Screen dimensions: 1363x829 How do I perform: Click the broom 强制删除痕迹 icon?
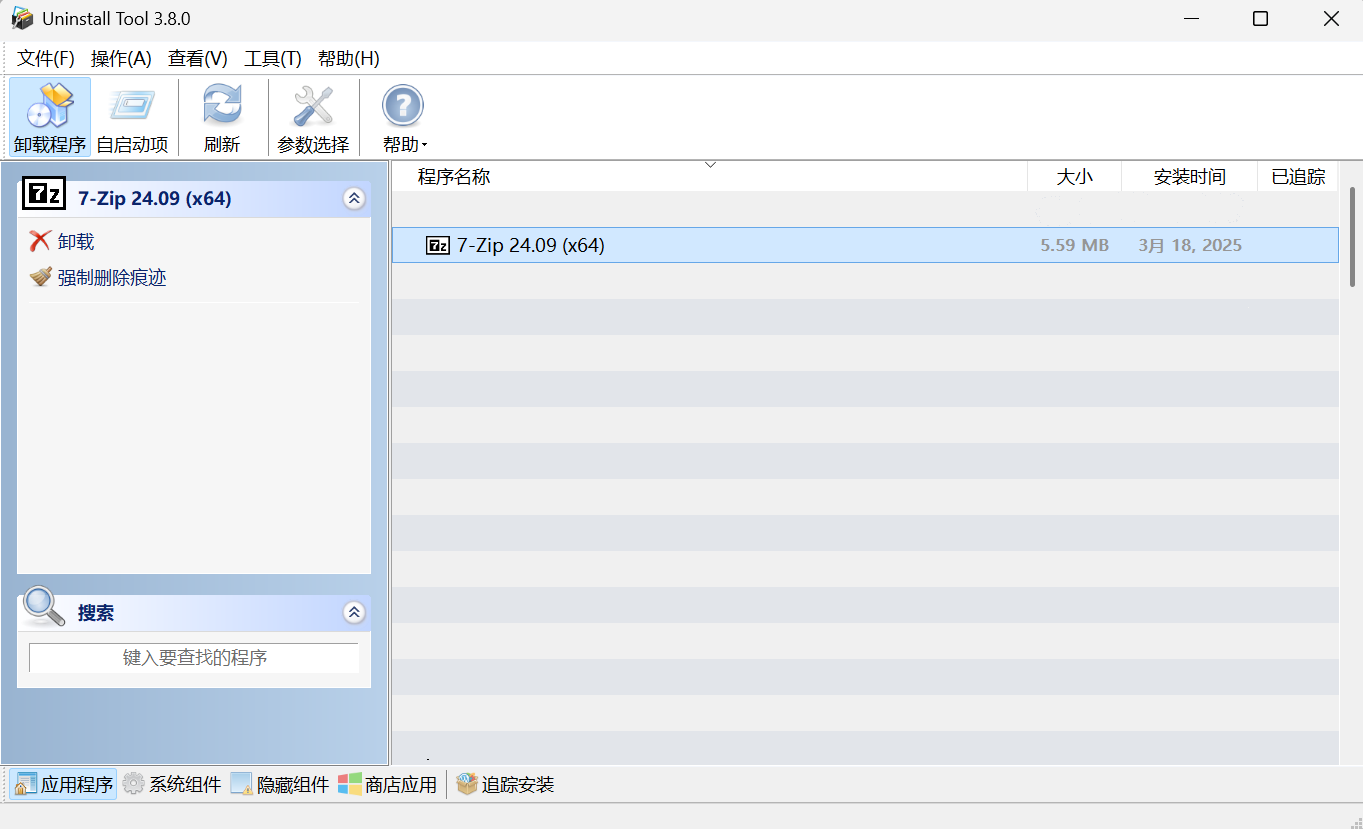tap(40, 277)
